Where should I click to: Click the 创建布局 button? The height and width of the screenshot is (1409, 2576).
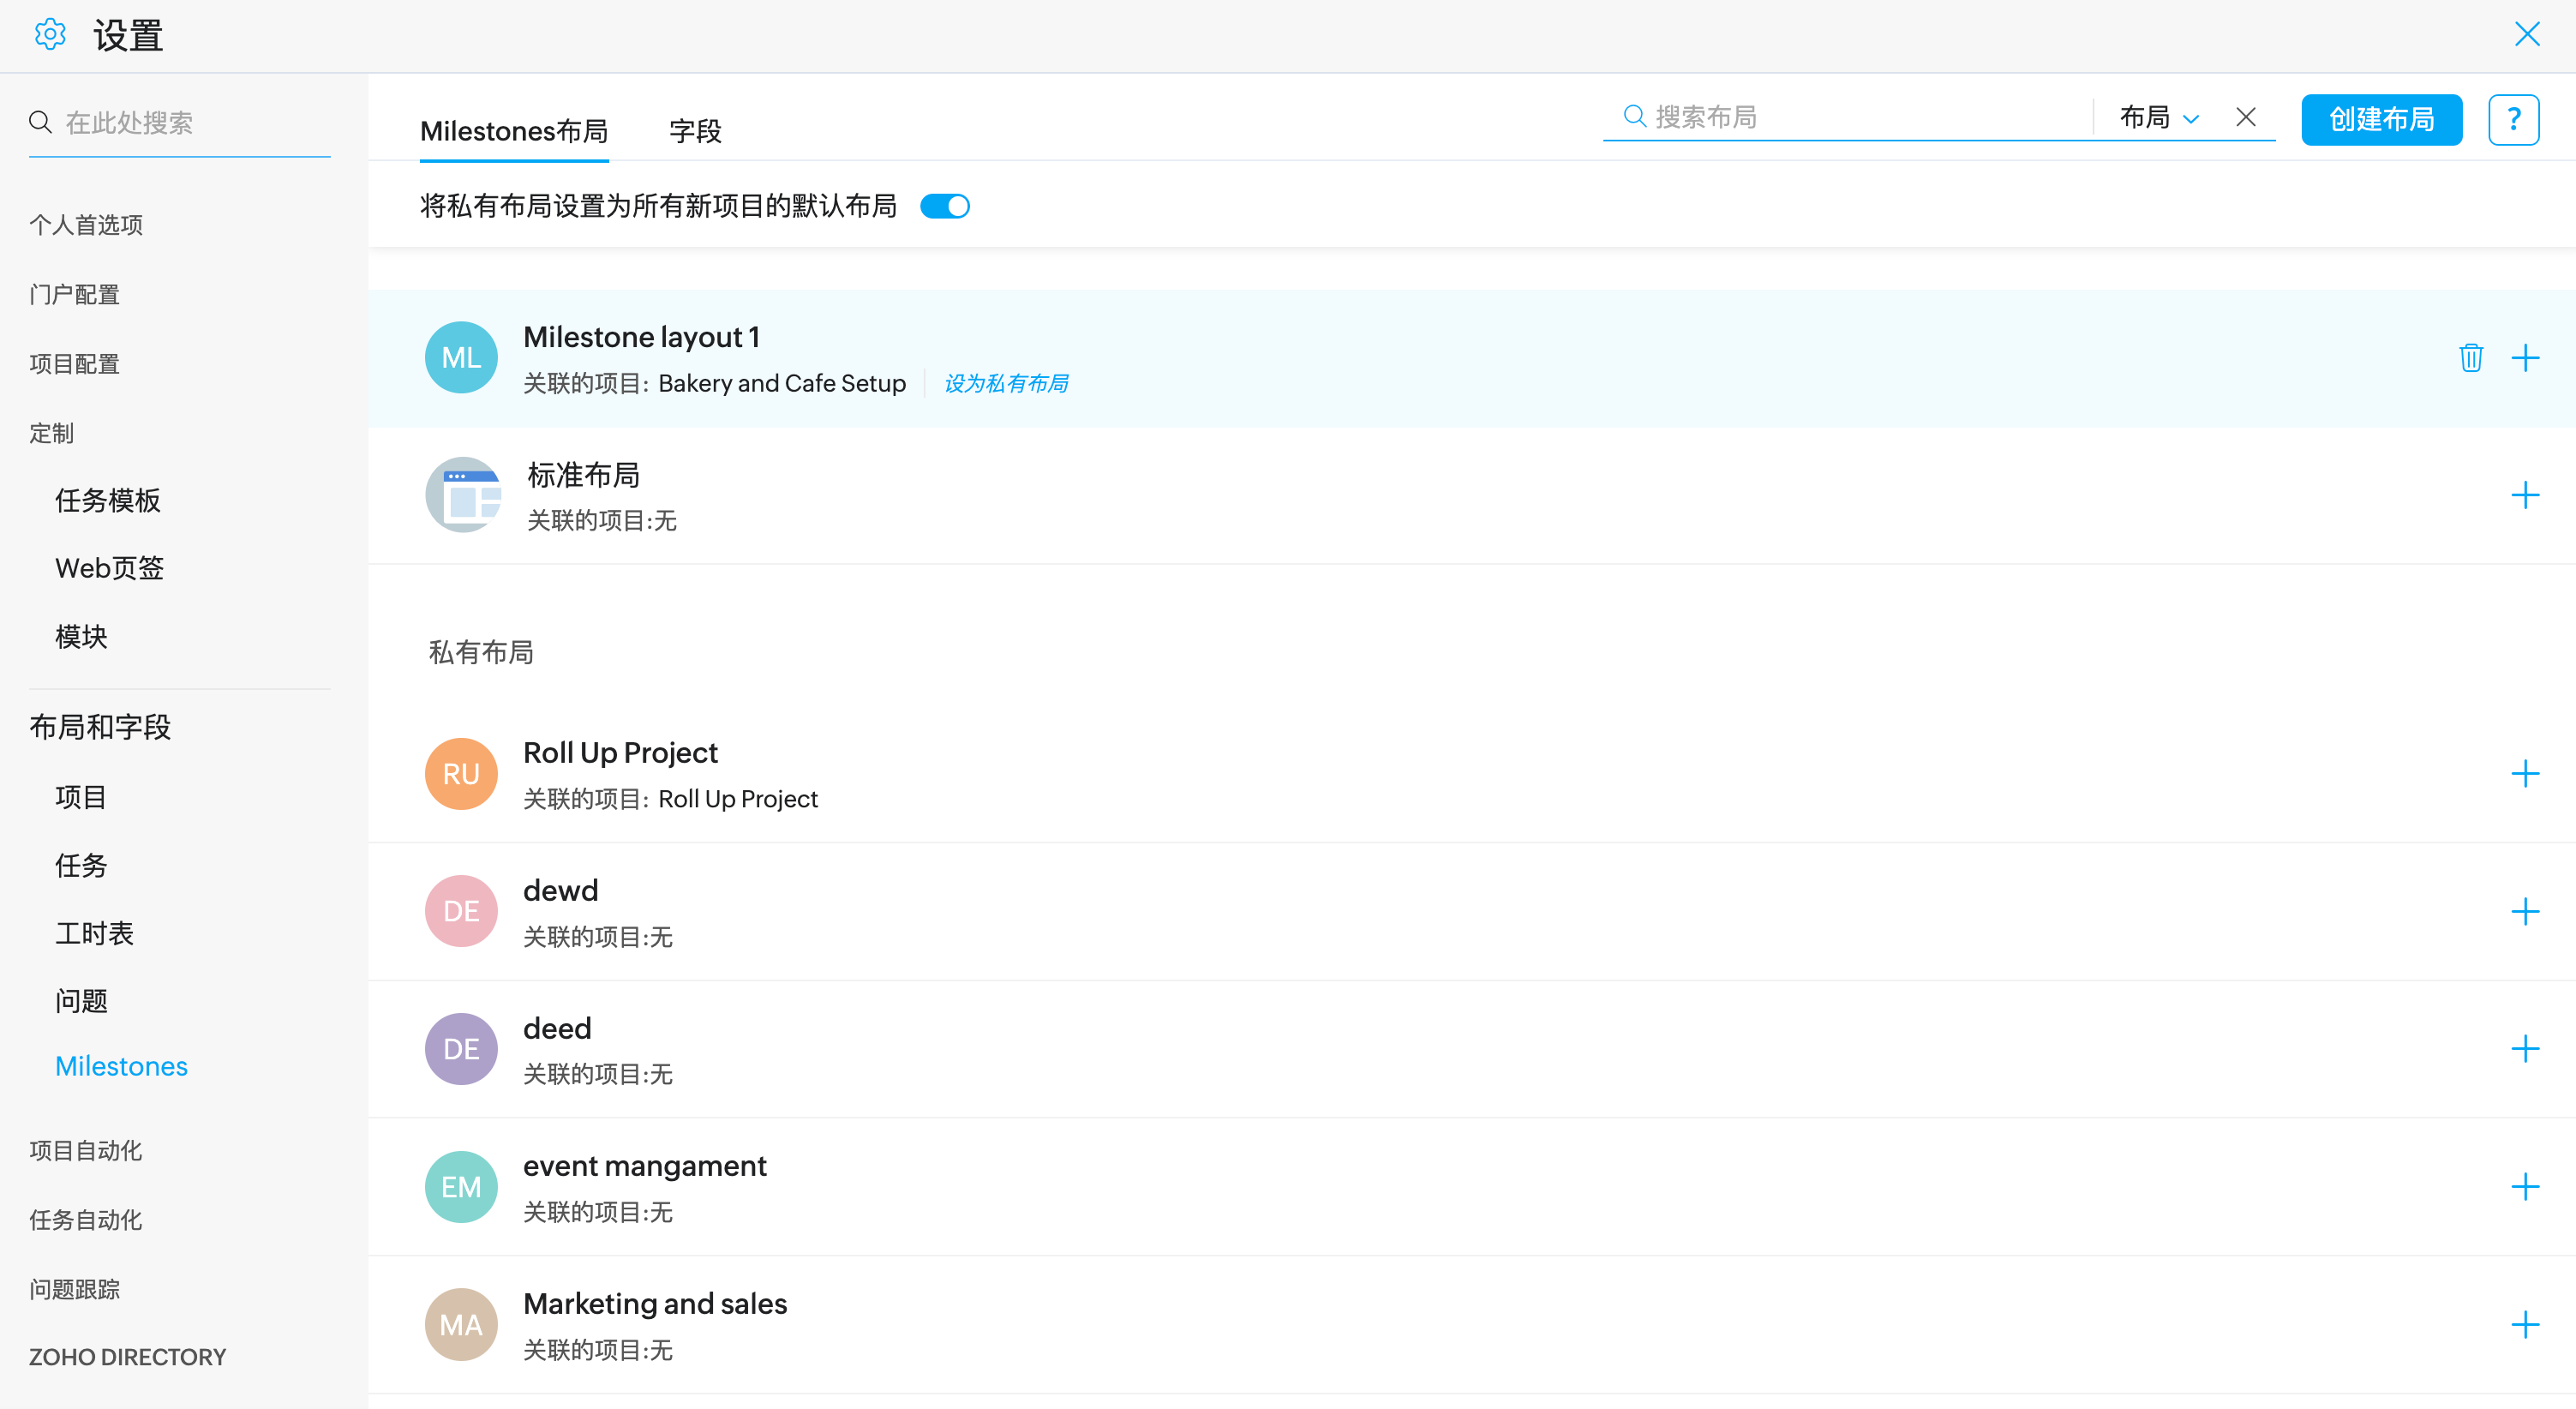2381,119
